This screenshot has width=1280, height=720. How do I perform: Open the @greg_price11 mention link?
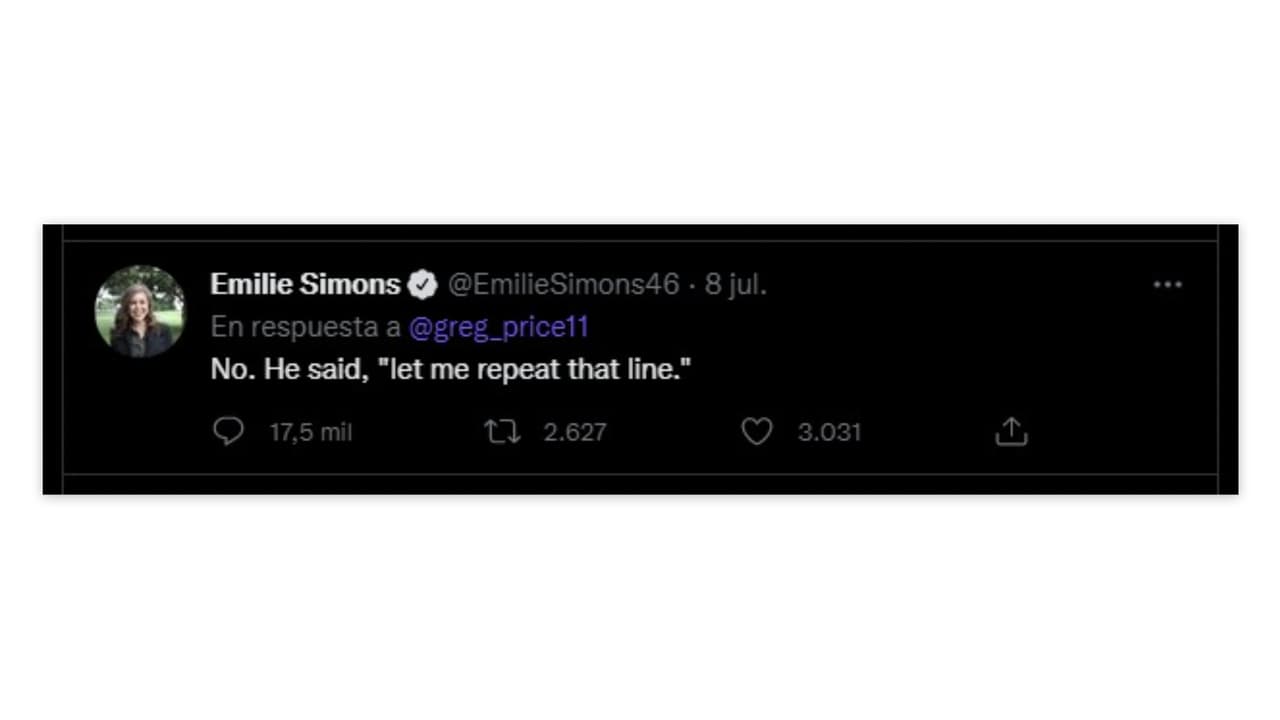[499, 328]
